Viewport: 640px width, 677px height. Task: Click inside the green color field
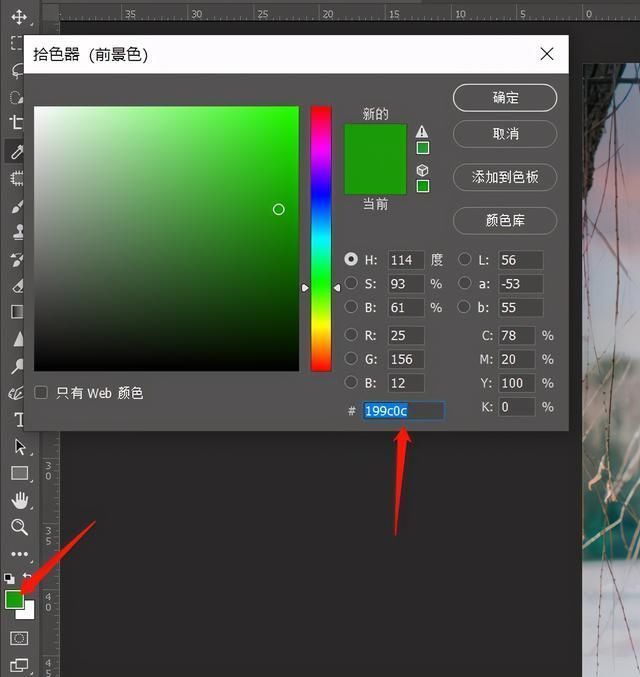(x=166, y=238)
